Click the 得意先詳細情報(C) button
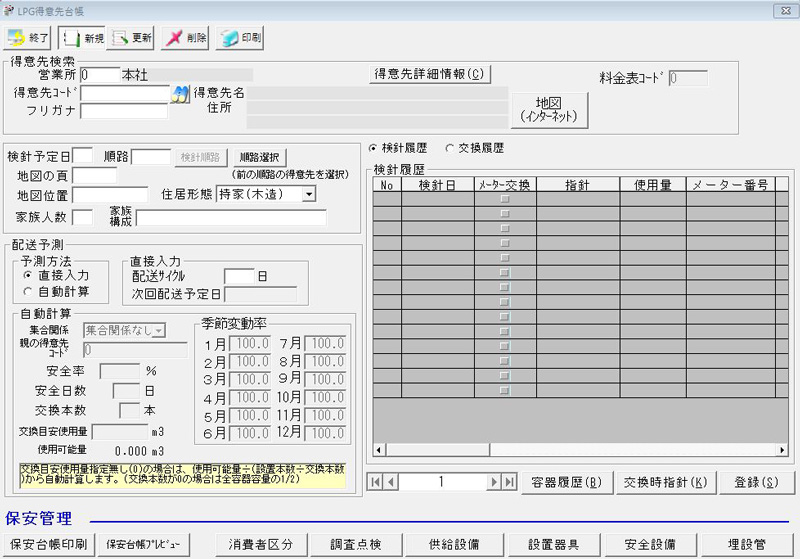This screenshot has height=559, width=800. 428,74
